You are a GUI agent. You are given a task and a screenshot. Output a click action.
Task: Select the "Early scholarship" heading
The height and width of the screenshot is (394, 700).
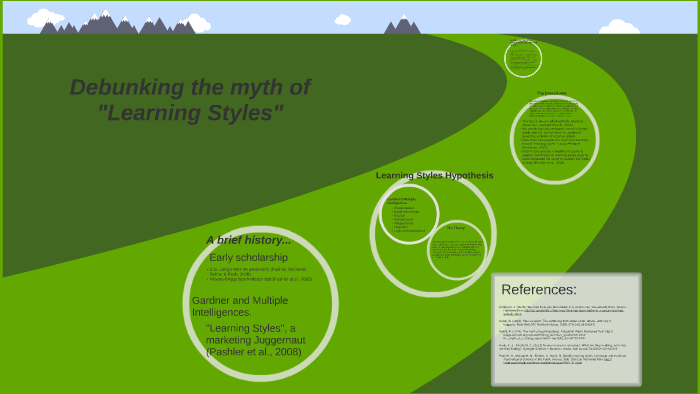(248, 257)
